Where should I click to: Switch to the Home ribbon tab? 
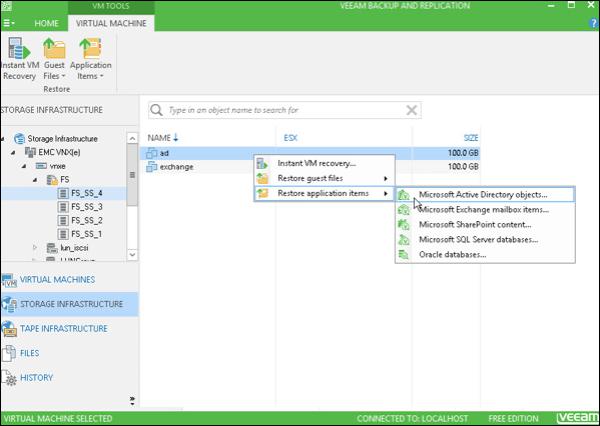(47, 23)
